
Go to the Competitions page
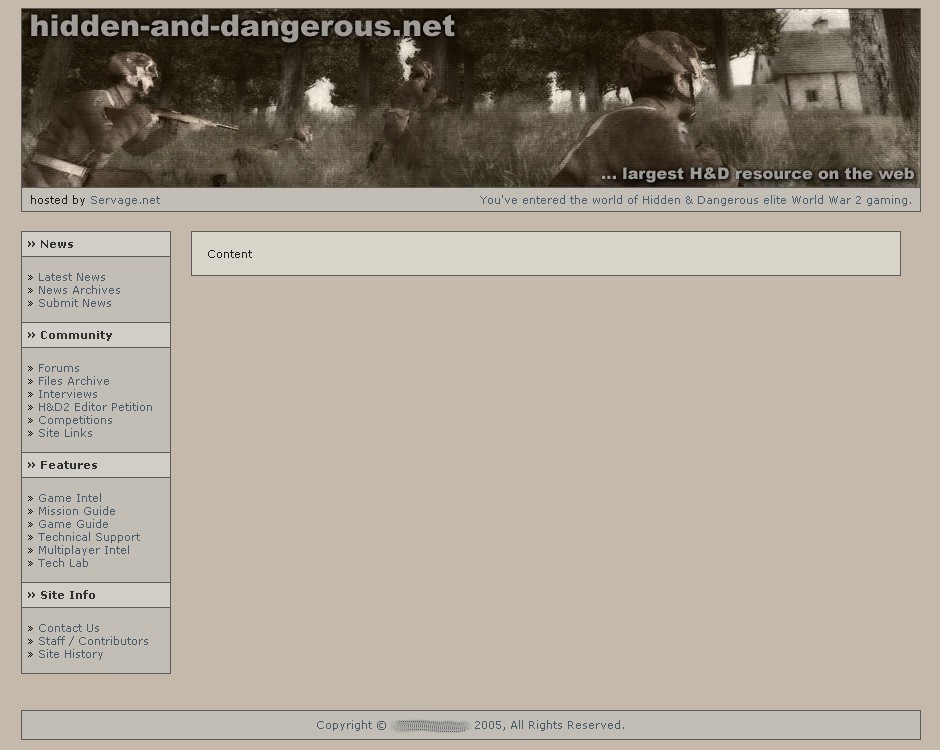pyautogui.click(x=75, y=420)
